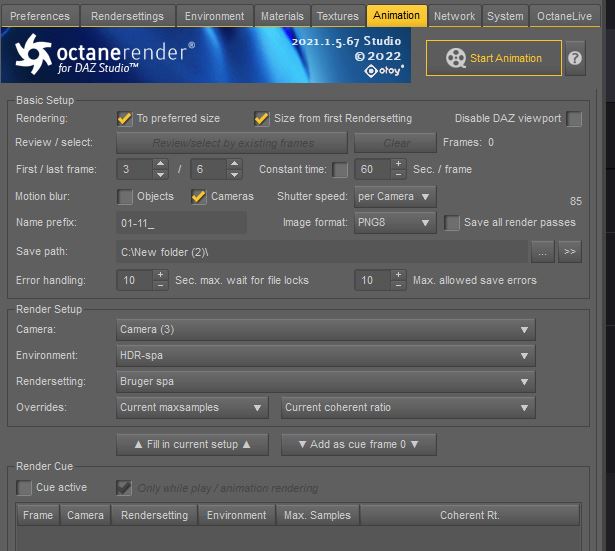
Task: Decrease the last frame value
Action: [x=234, y=175]
